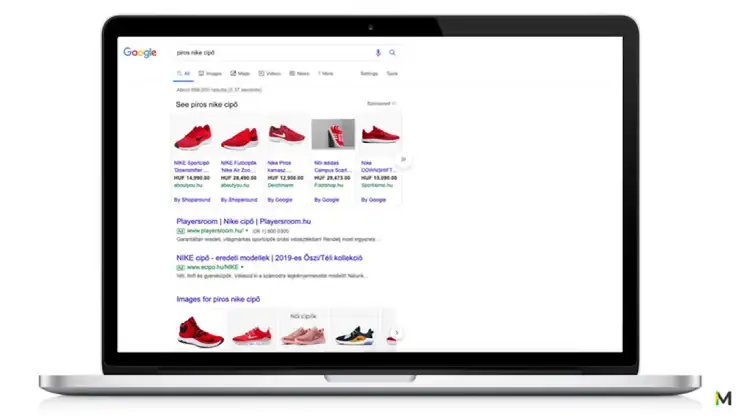Click the Deichmann store name
Viewport: 740px width, 416px height.
click(280, 186)
